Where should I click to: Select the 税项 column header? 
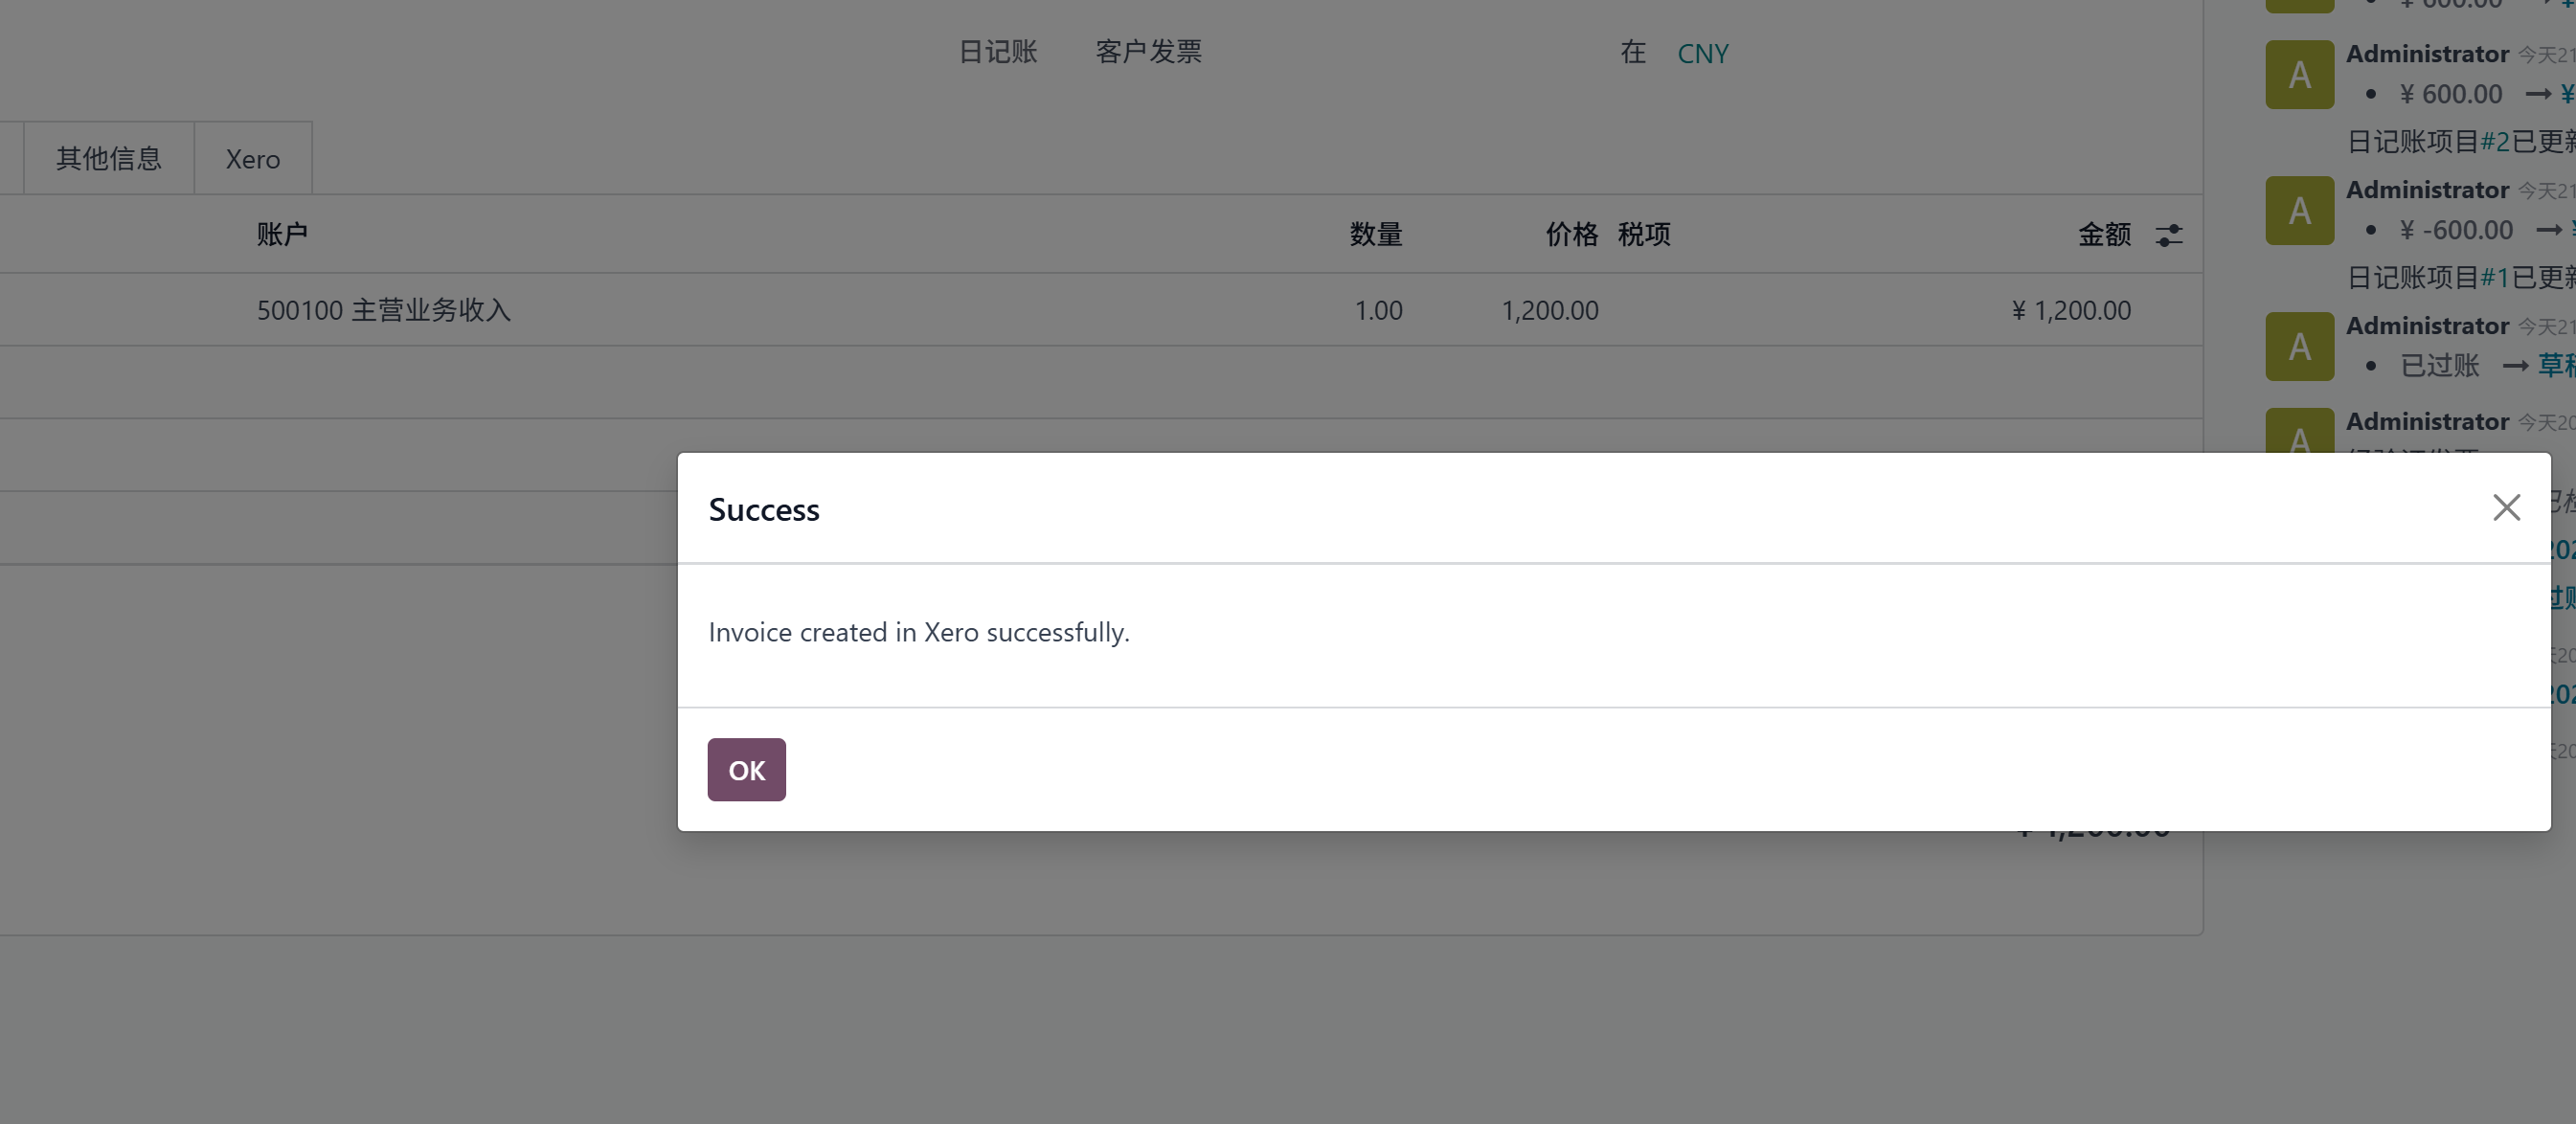click(x=1644, y=234)
